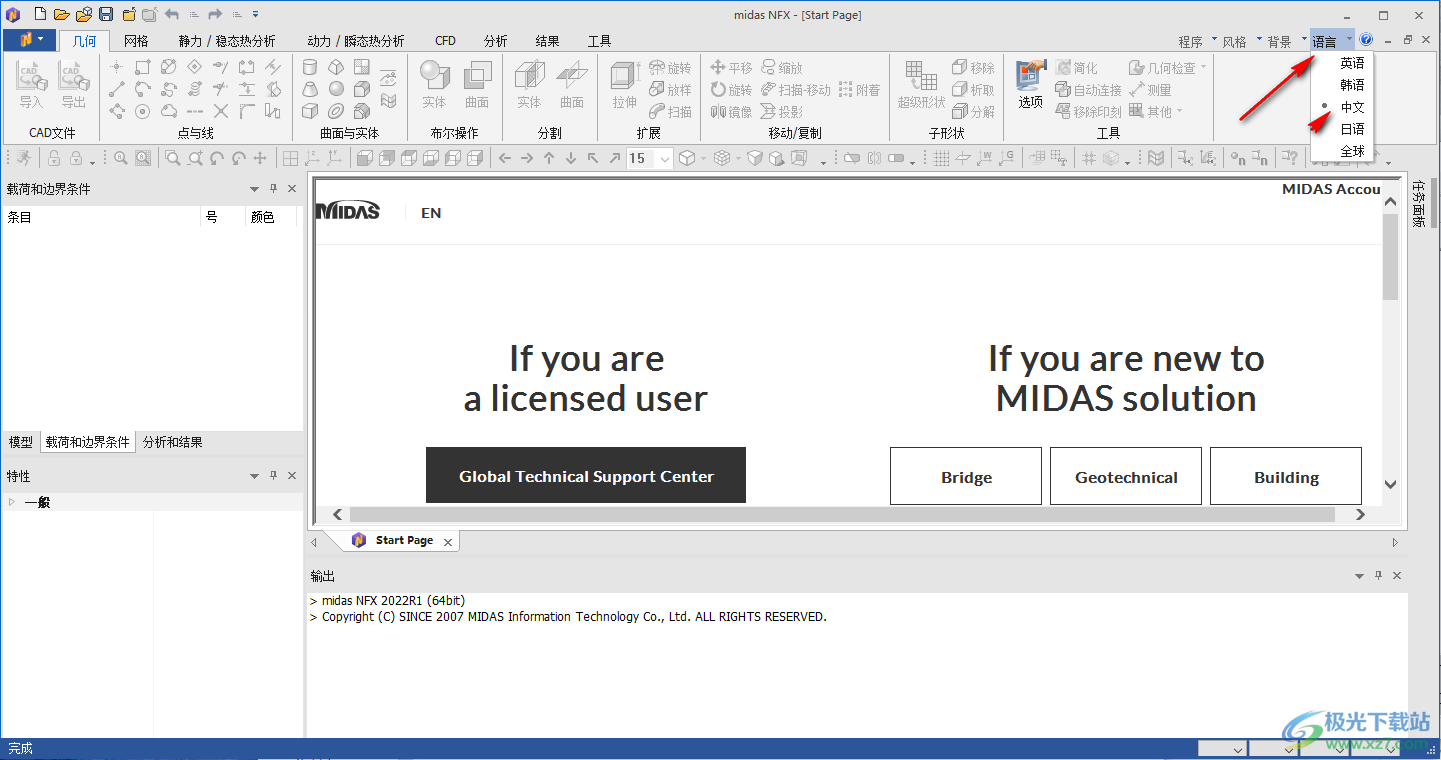Select the Boolean 实体 (solid) tool
Image resolution: width=1441 pixels, height=760 pixels.
pos(434,85)
